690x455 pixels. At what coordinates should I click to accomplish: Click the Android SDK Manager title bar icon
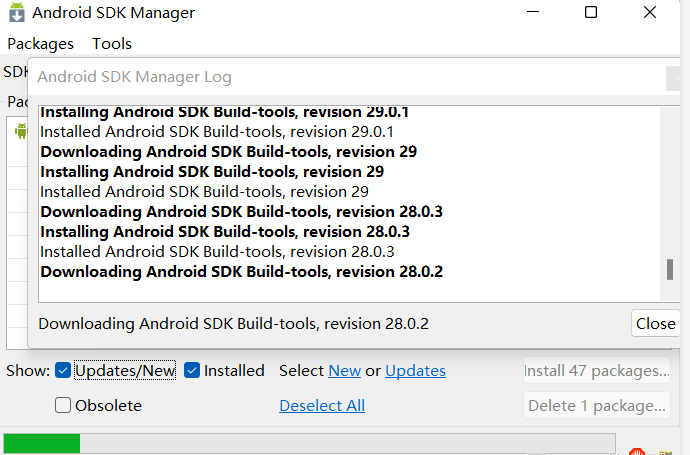pyautogui.click(x=17, y=12)
